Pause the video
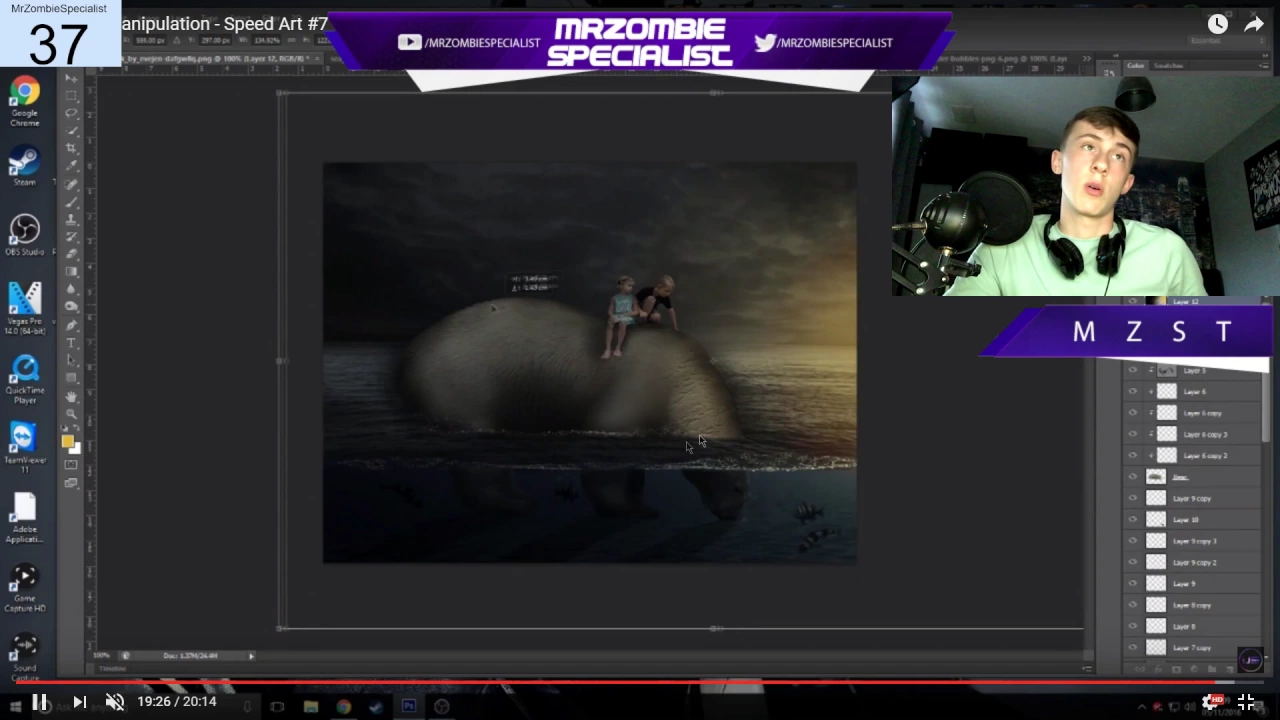Image resolution: width=1280 pixels, height=720 pixels. (39, 702)
